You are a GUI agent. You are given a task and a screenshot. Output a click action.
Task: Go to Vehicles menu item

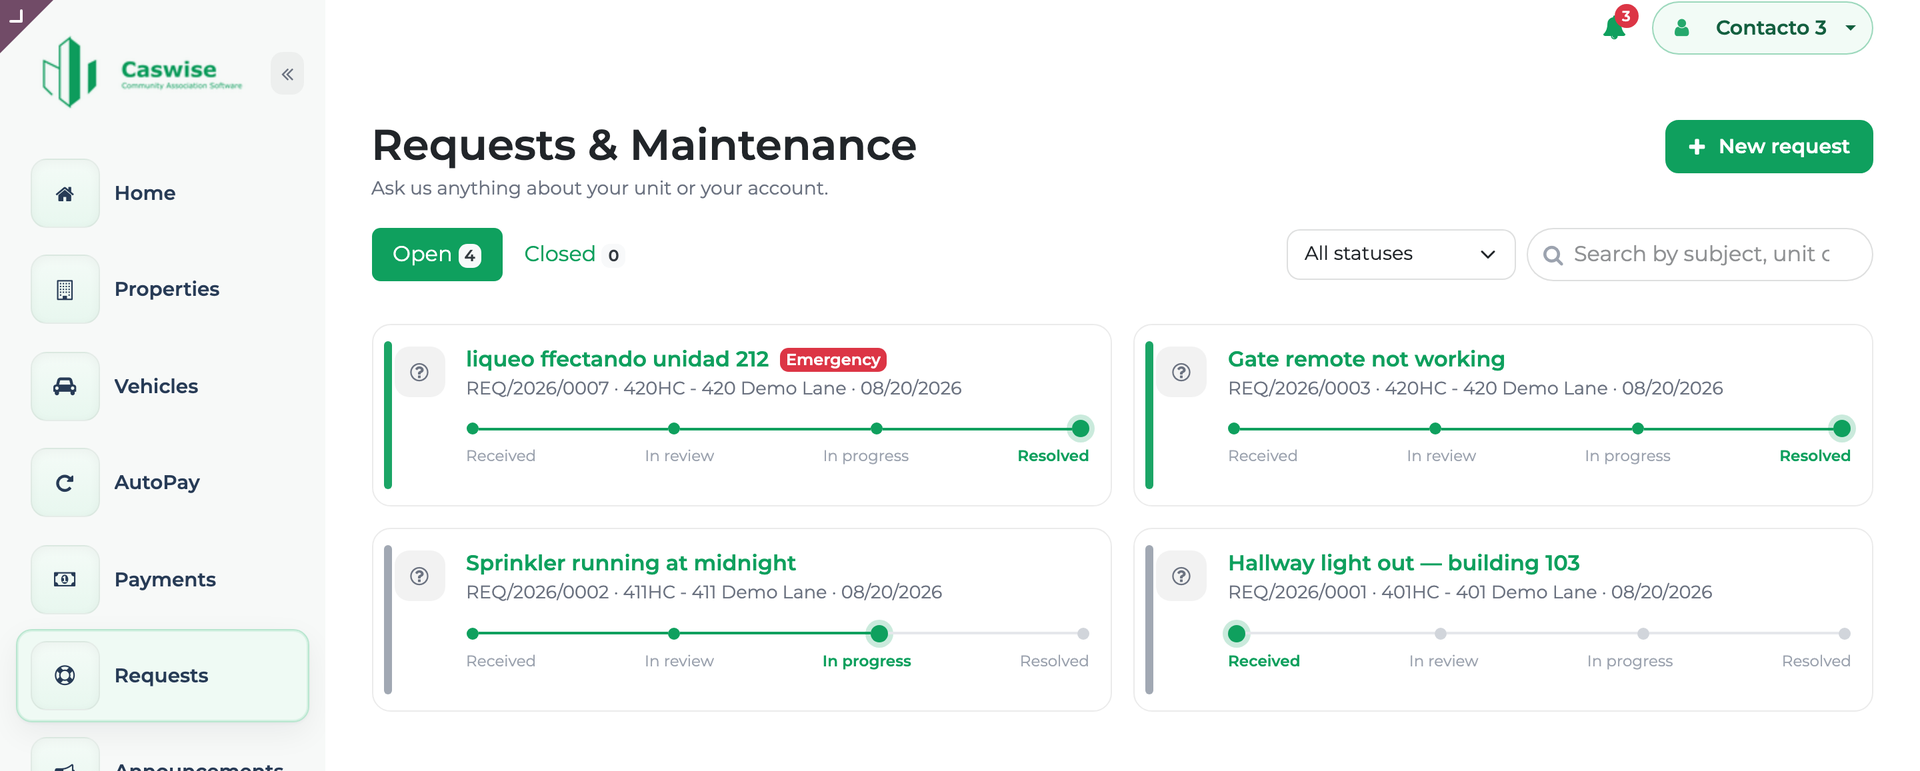[156, 386]
